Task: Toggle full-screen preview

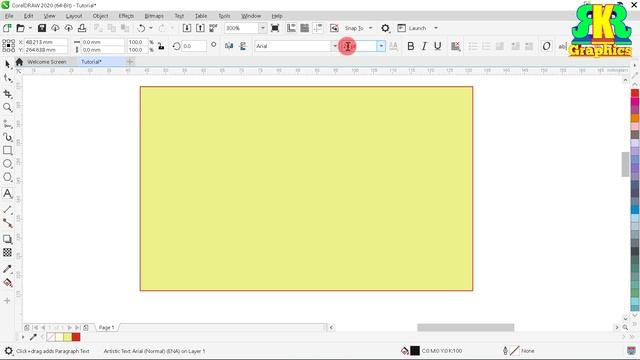Action: point(275,28)
